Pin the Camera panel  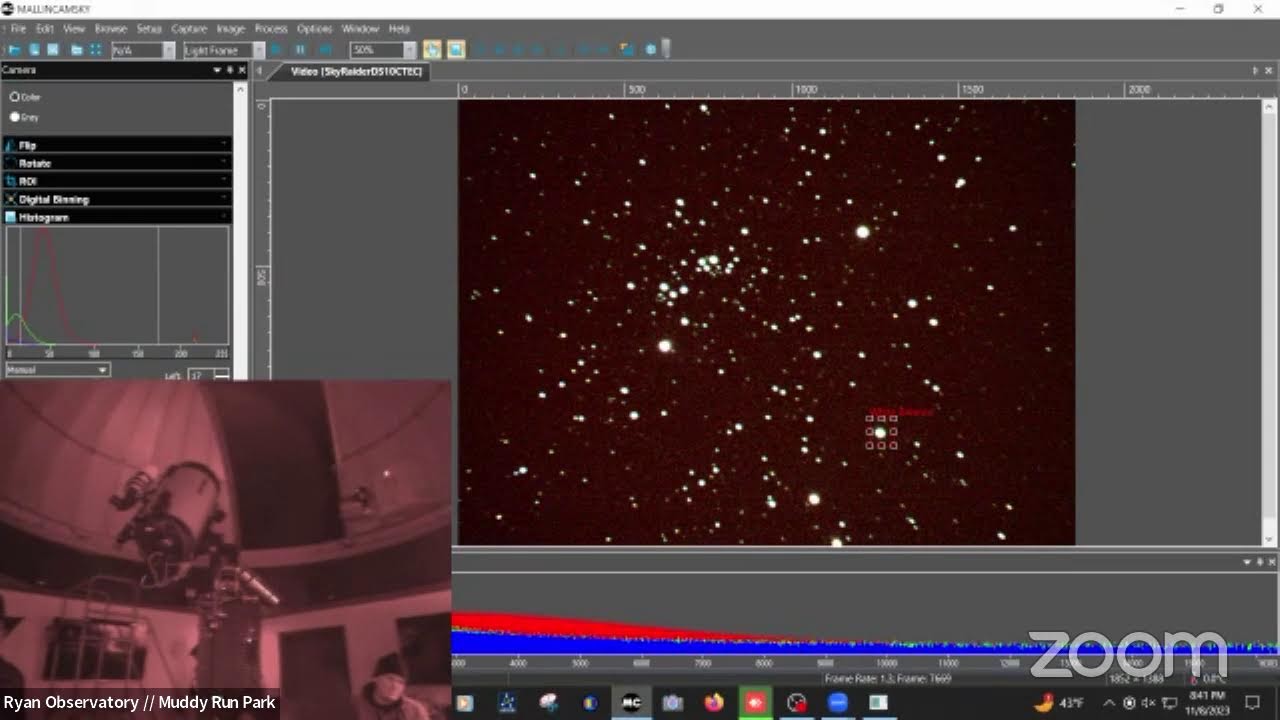point(229,70)
